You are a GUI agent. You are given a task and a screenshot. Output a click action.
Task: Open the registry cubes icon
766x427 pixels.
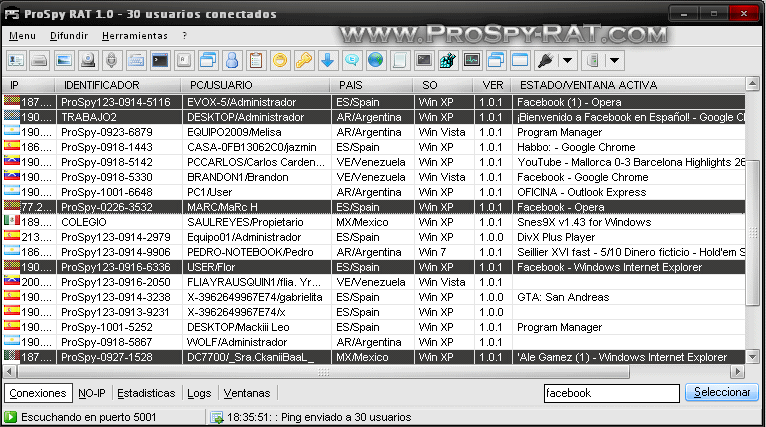(447, 61)
